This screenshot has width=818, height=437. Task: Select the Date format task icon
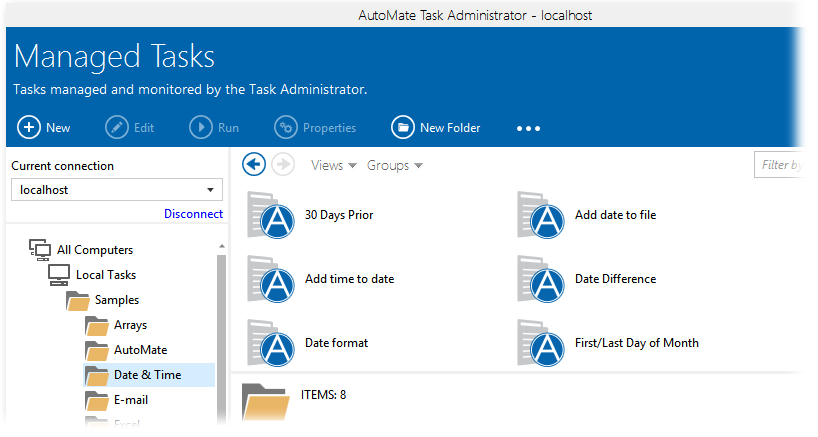pos(271,343)
